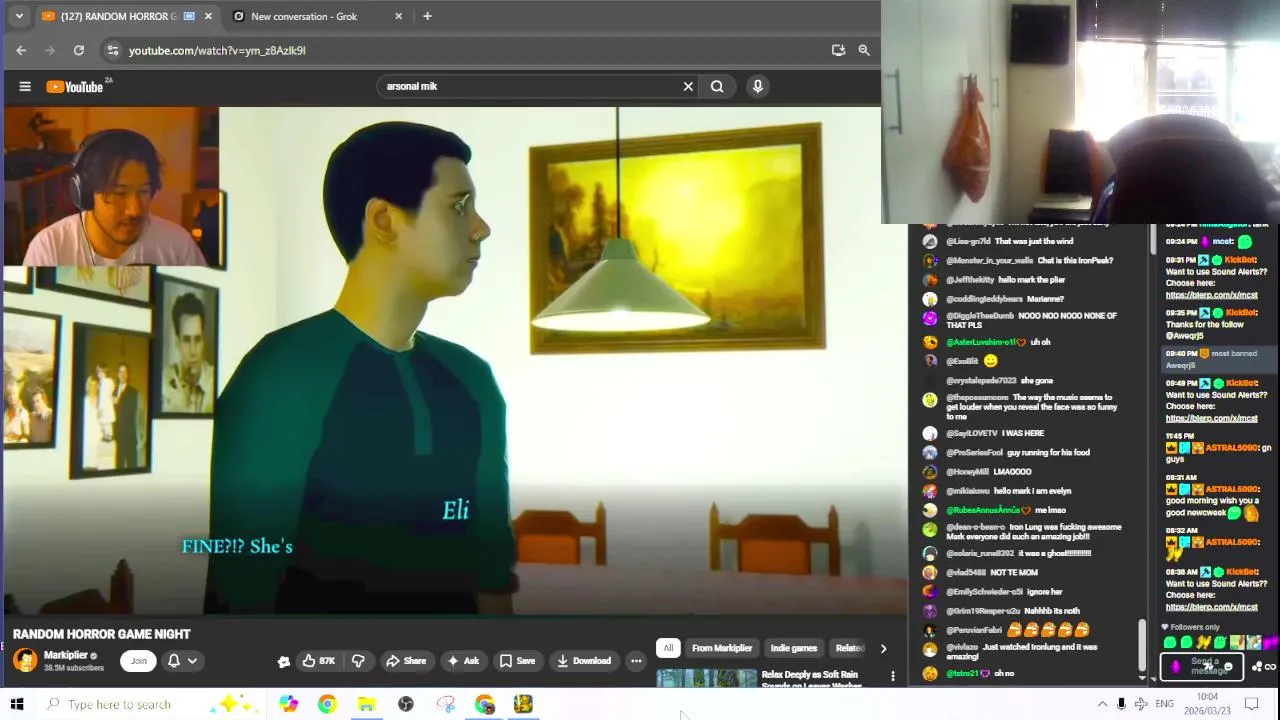Open Markiplier channel avatar
This screenshot has height=720, width=1280.
pos(25,660)
